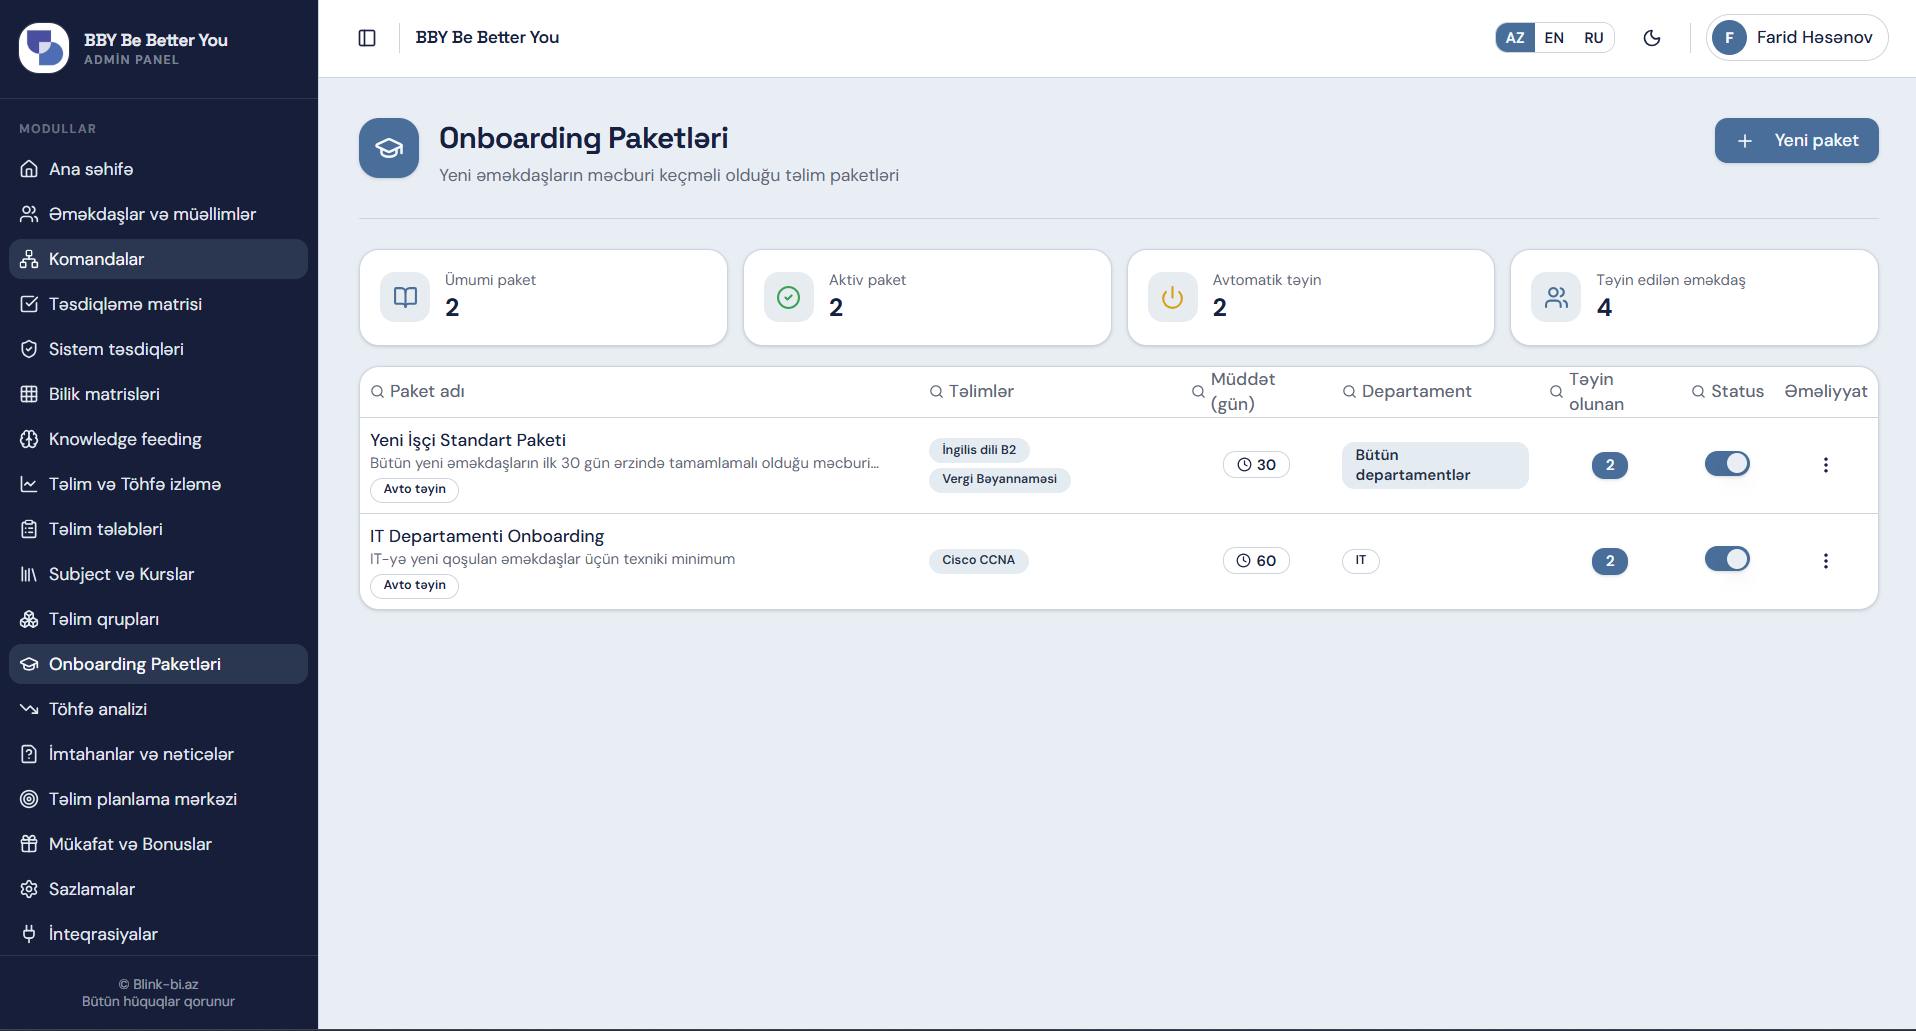This screenshot has height=1031, width=1916.
Task: Open Sazlamalar settings
Action: click(159, 889)
